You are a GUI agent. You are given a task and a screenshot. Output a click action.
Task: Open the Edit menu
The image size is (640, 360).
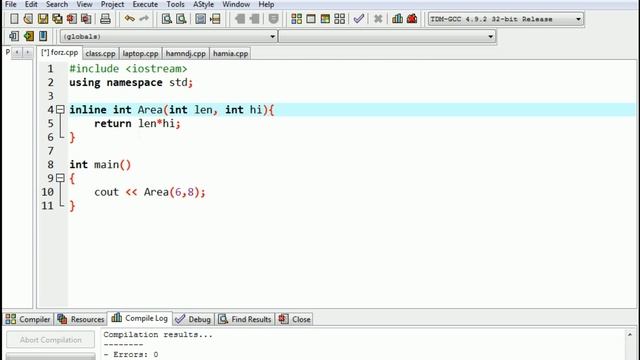coord(31,4)
